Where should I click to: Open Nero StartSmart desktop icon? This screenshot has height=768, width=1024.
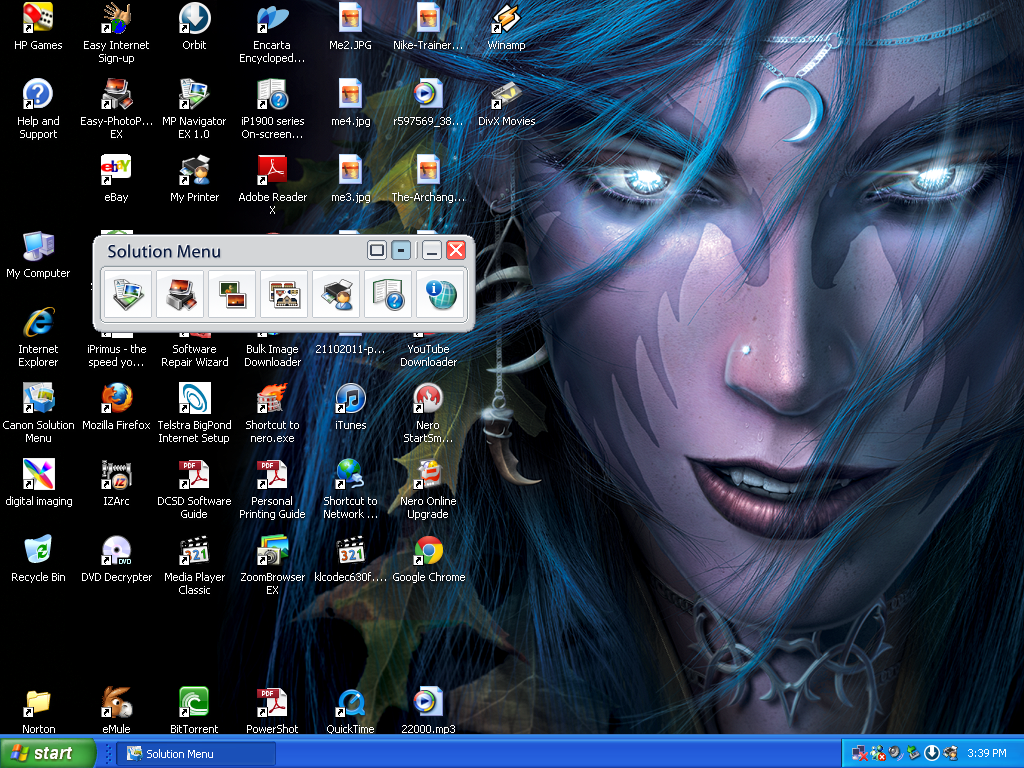[x=428, y=413]
